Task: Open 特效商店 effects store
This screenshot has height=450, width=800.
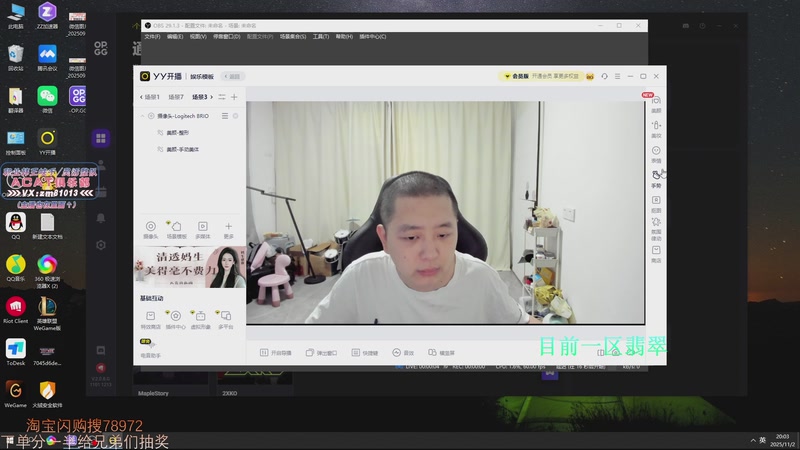Action: point(151,320)
